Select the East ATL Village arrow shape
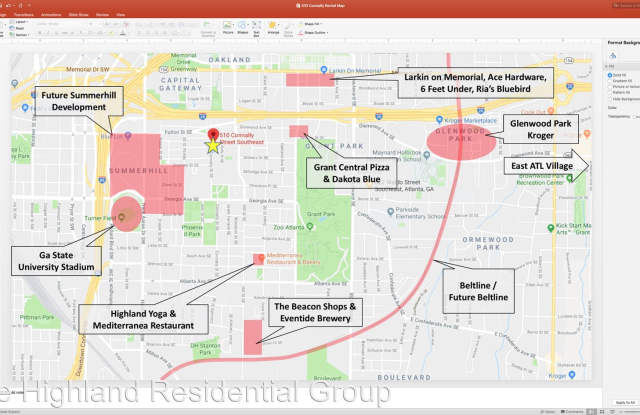Image resolution: width=640 pixels, height=415 pixels. [x=547, y=166]
